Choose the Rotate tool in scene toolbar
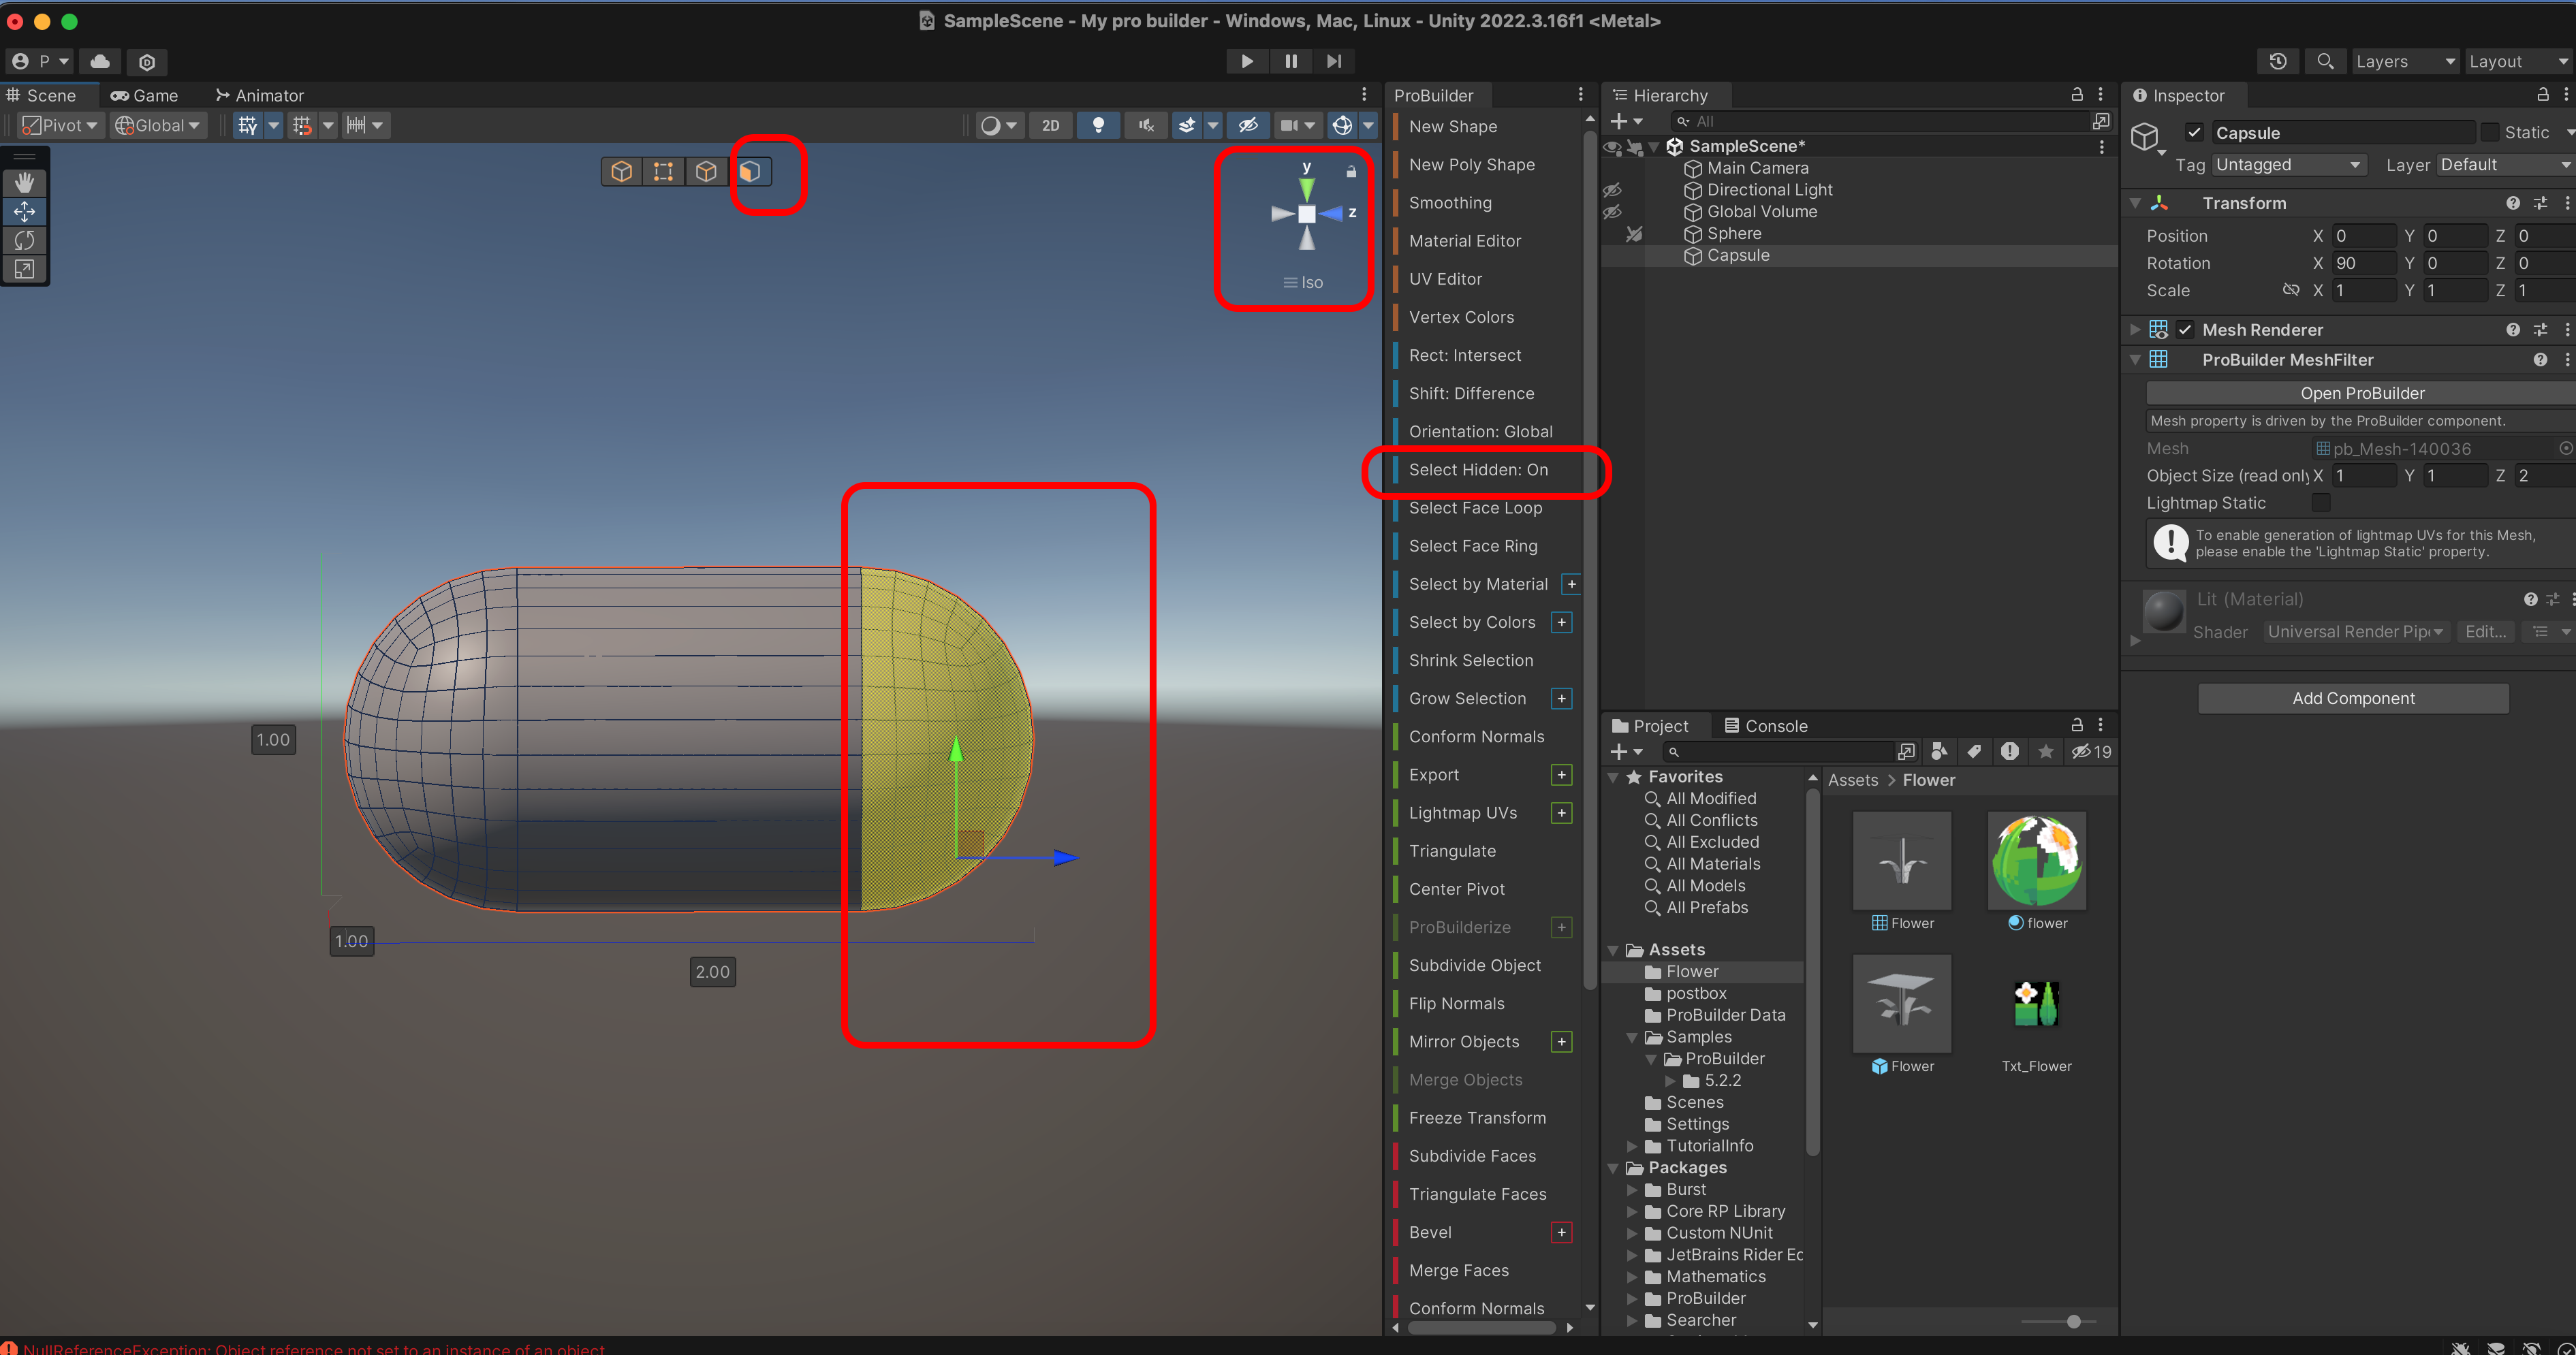The image size is (2576, 1355). (24, 240)
